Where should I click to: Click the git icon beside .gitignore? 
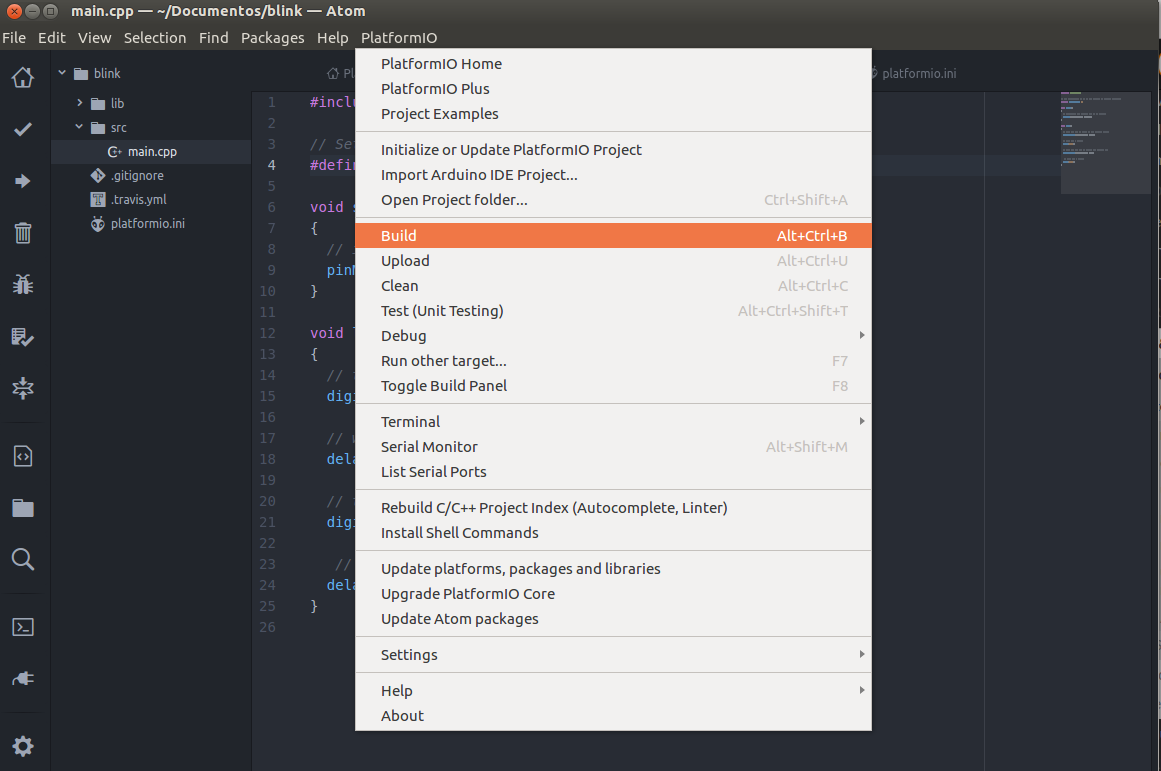point(98,176)
